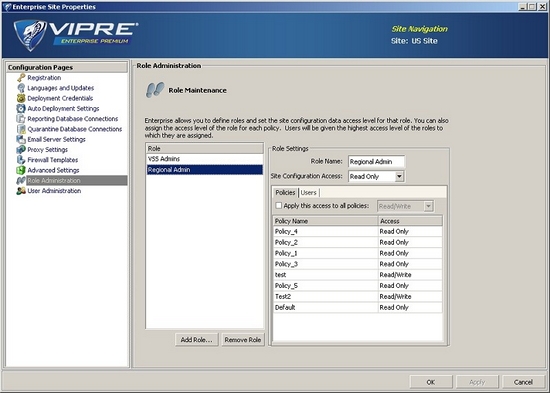Click the Languages and Updates icon
This screenshot has width=550, height=393.
click(x=21, y=88)
